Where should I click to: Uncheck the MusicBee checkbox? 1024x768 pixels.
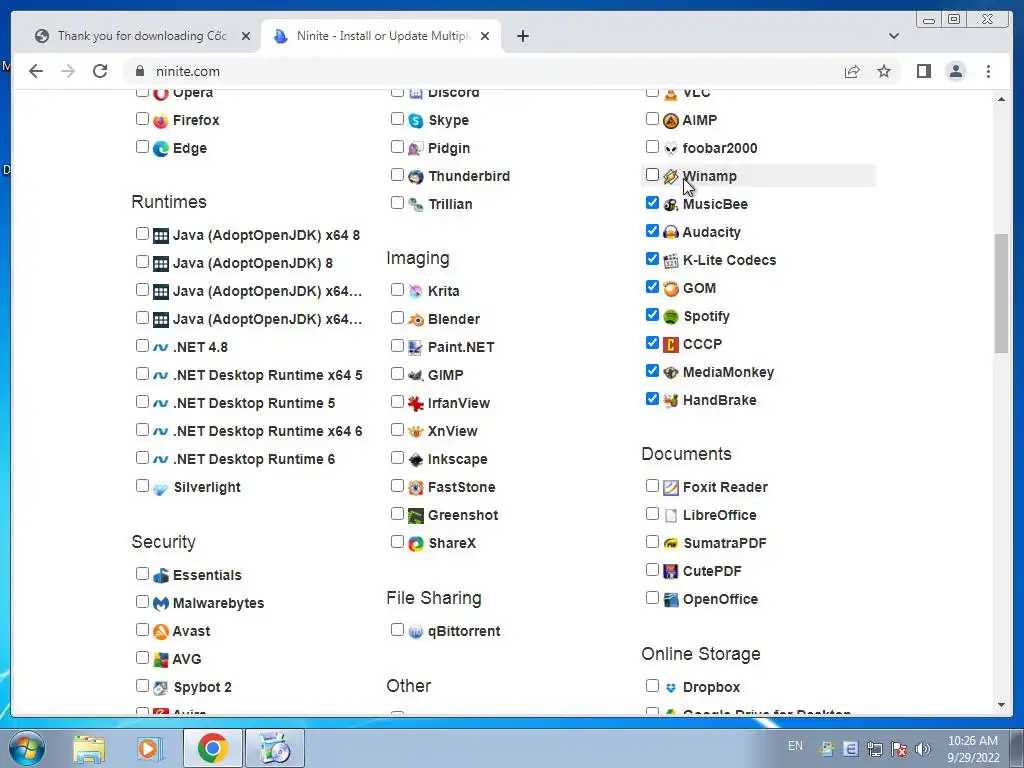(652, 203)
